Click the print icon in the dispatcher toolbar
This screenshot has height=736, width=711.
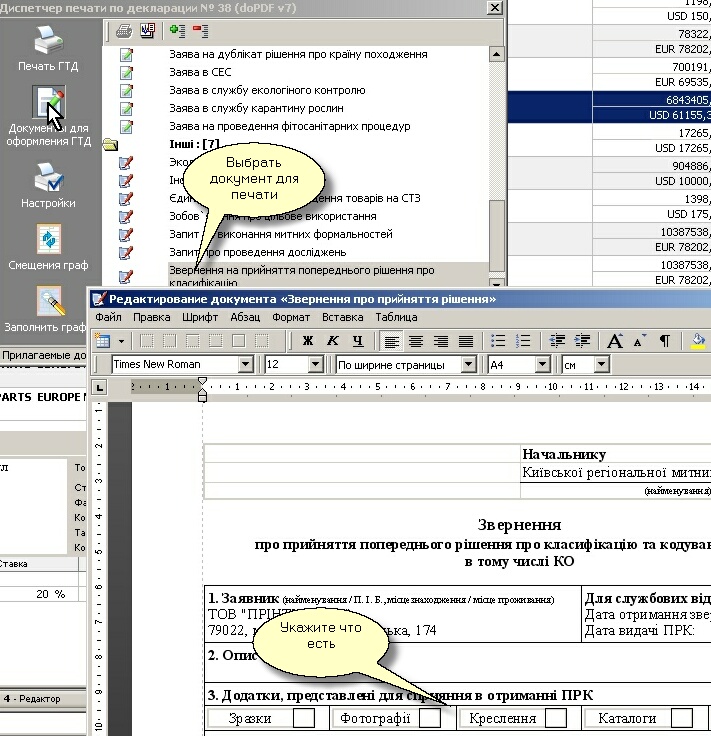click(124, 30)
